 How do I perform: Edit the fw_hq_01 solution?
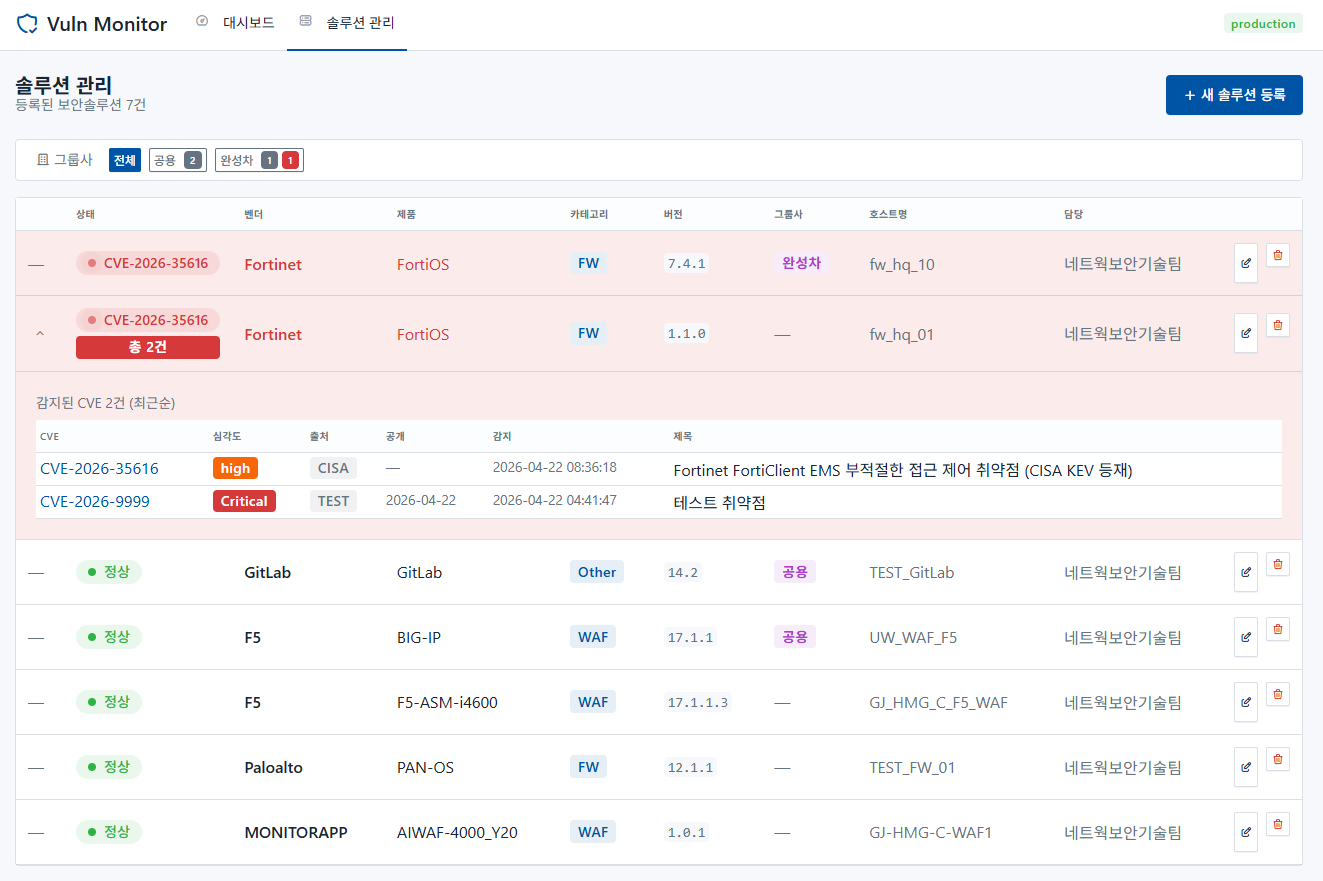[x=1246, y=334]
